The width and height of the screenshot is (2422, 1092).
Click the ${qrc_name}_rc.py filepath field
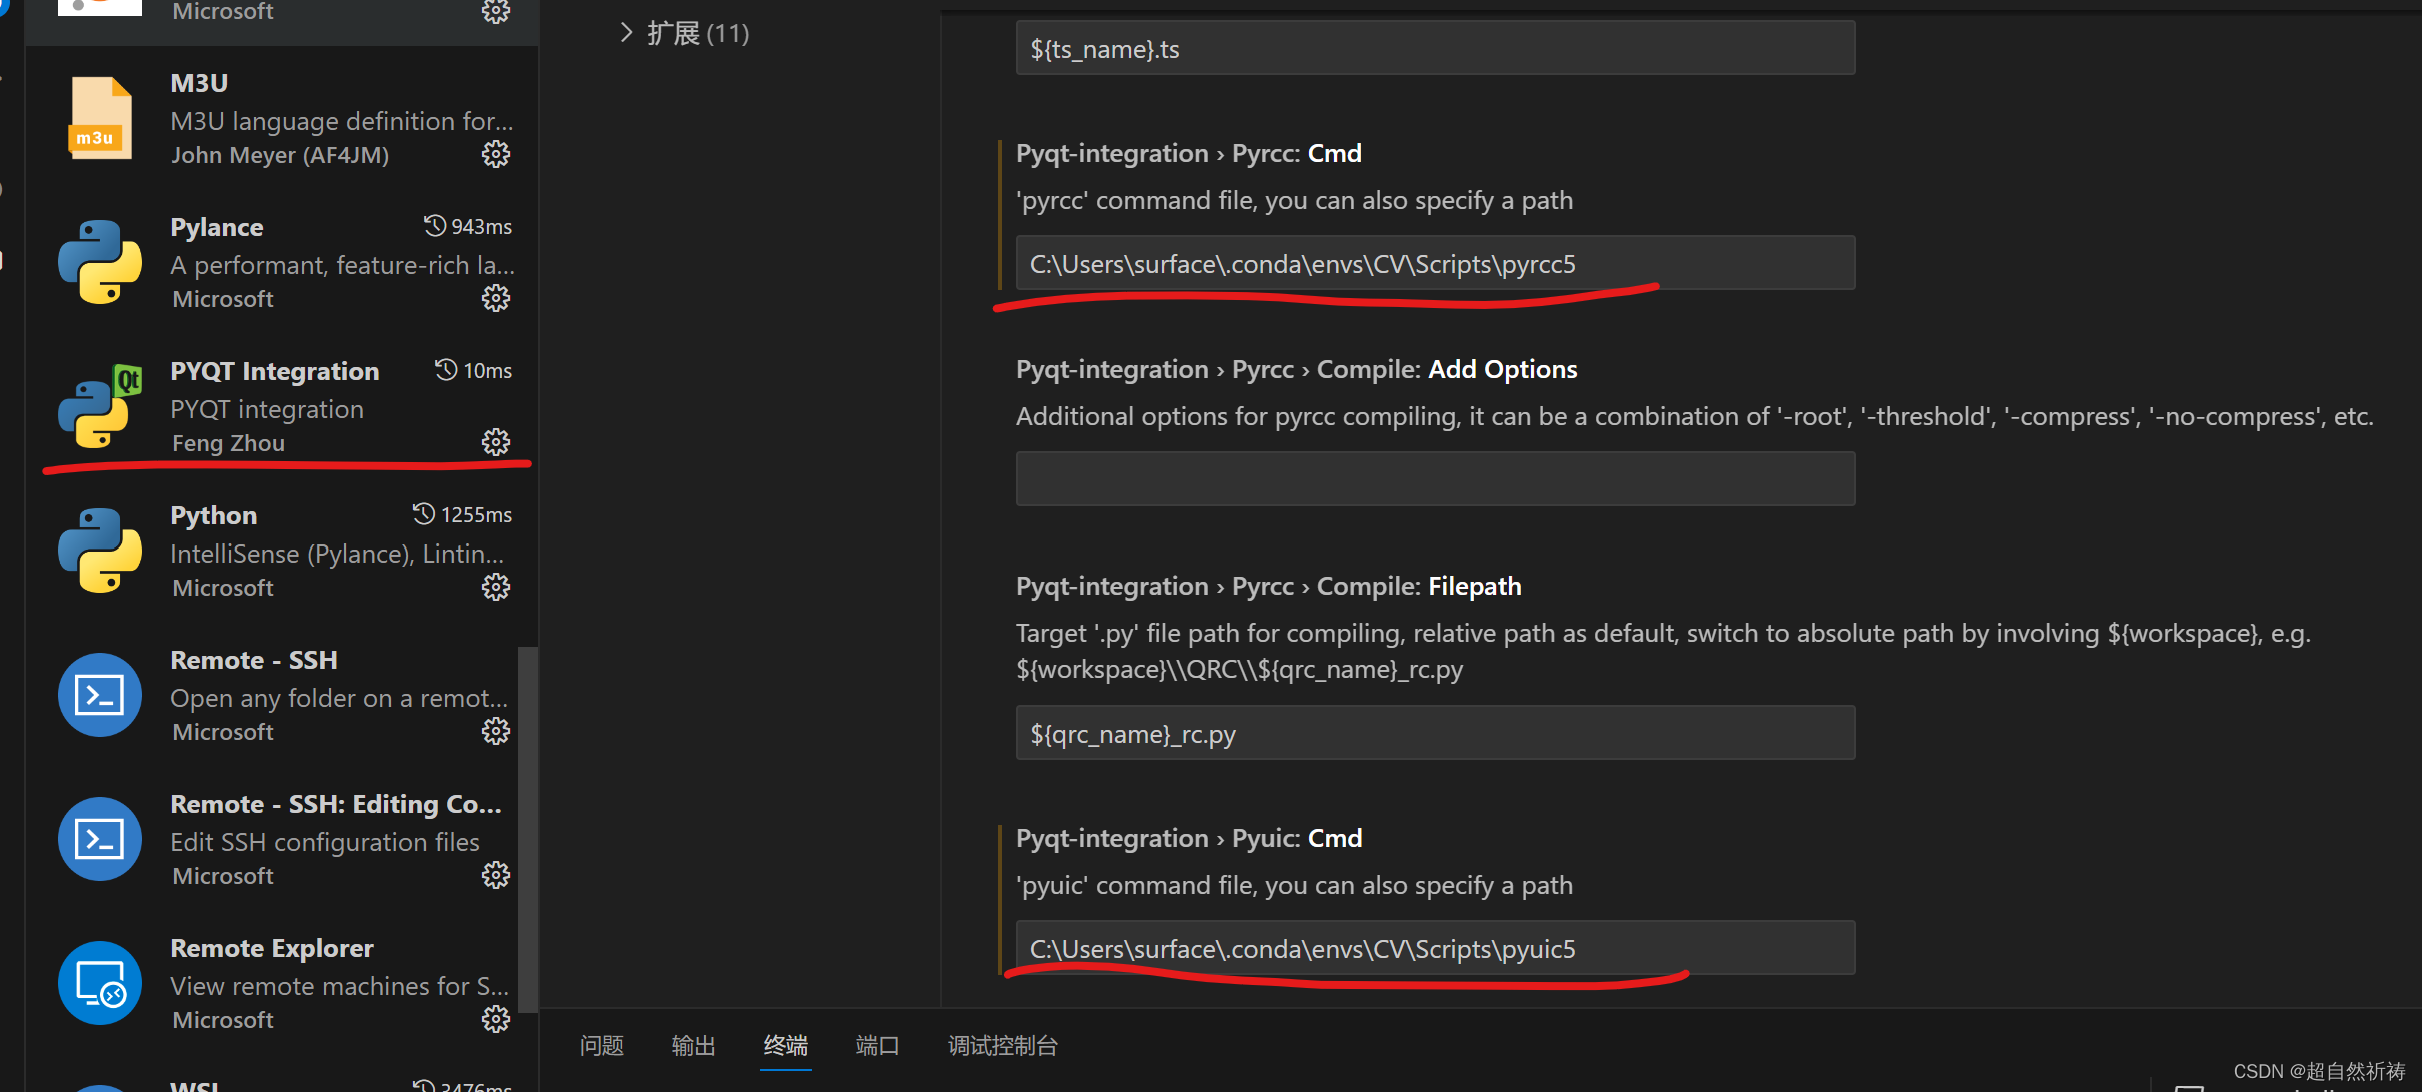point(1434,732)
